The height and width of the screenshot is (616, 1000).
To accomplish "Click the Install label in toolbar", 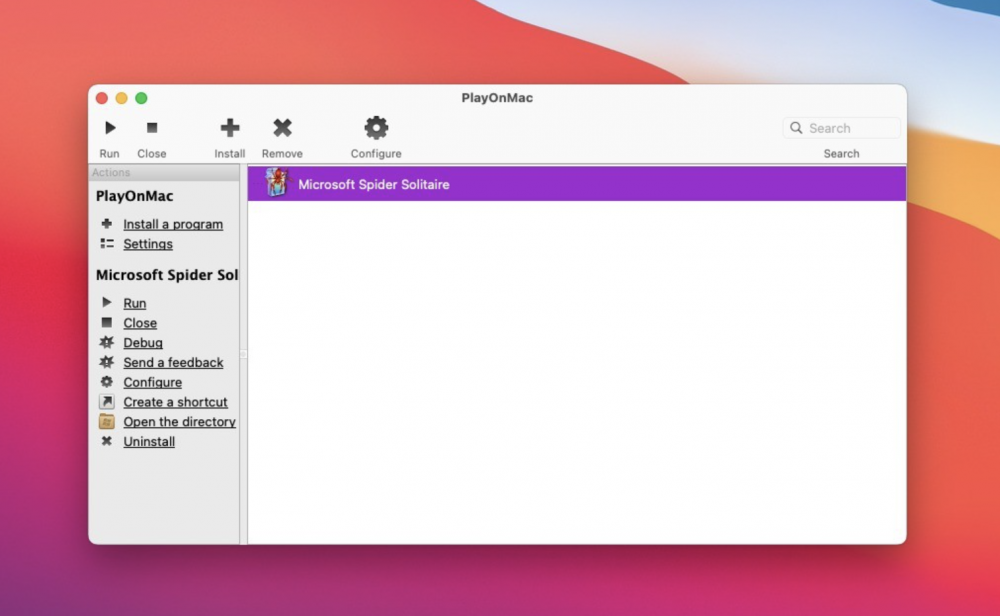I will click(x=230, y=154).
